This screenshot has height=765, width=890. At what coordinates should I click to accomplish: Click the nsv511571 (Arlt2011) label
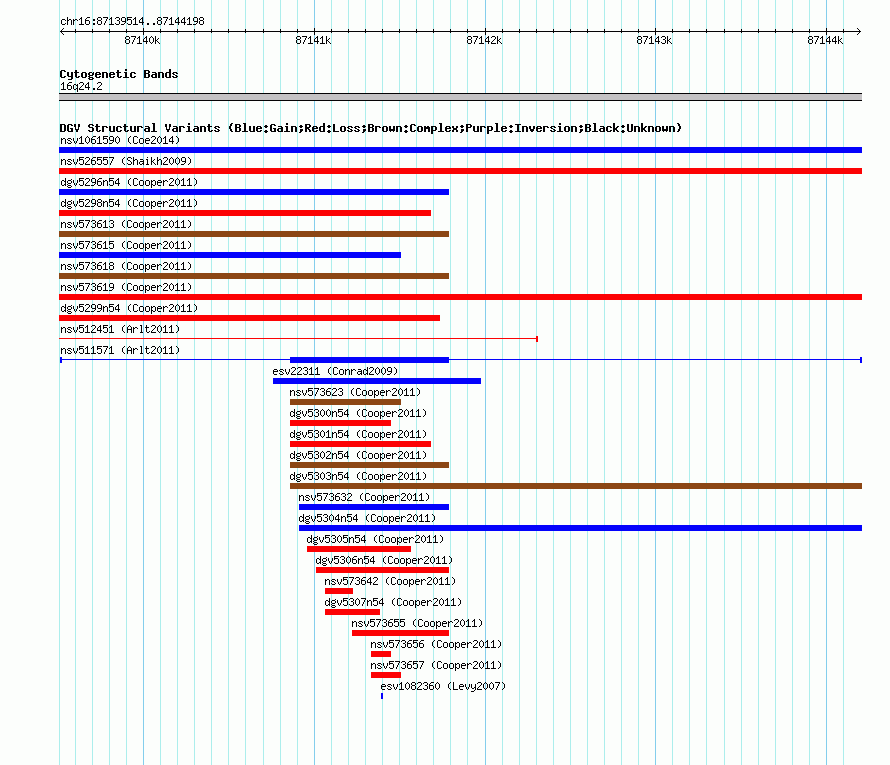[120, 350]
